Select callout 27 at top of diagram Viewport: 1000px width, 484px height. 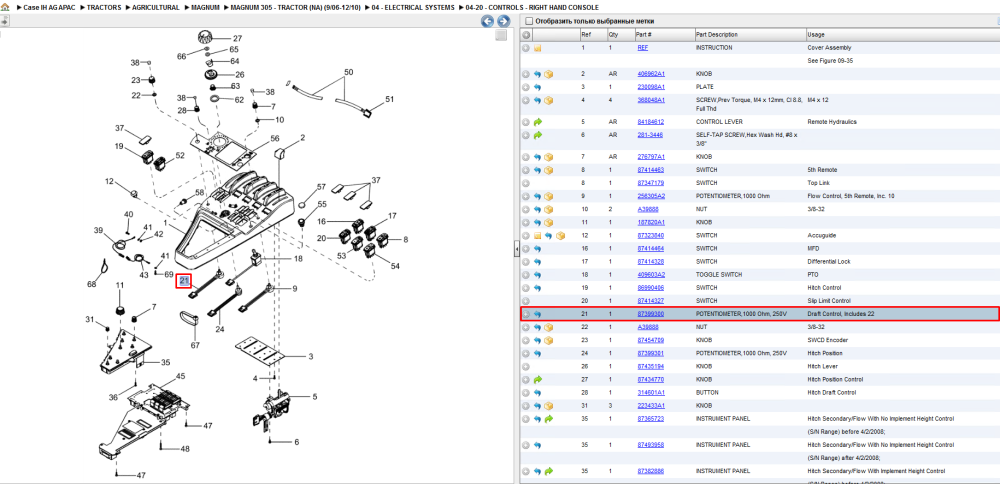click(x=237, y=38)
